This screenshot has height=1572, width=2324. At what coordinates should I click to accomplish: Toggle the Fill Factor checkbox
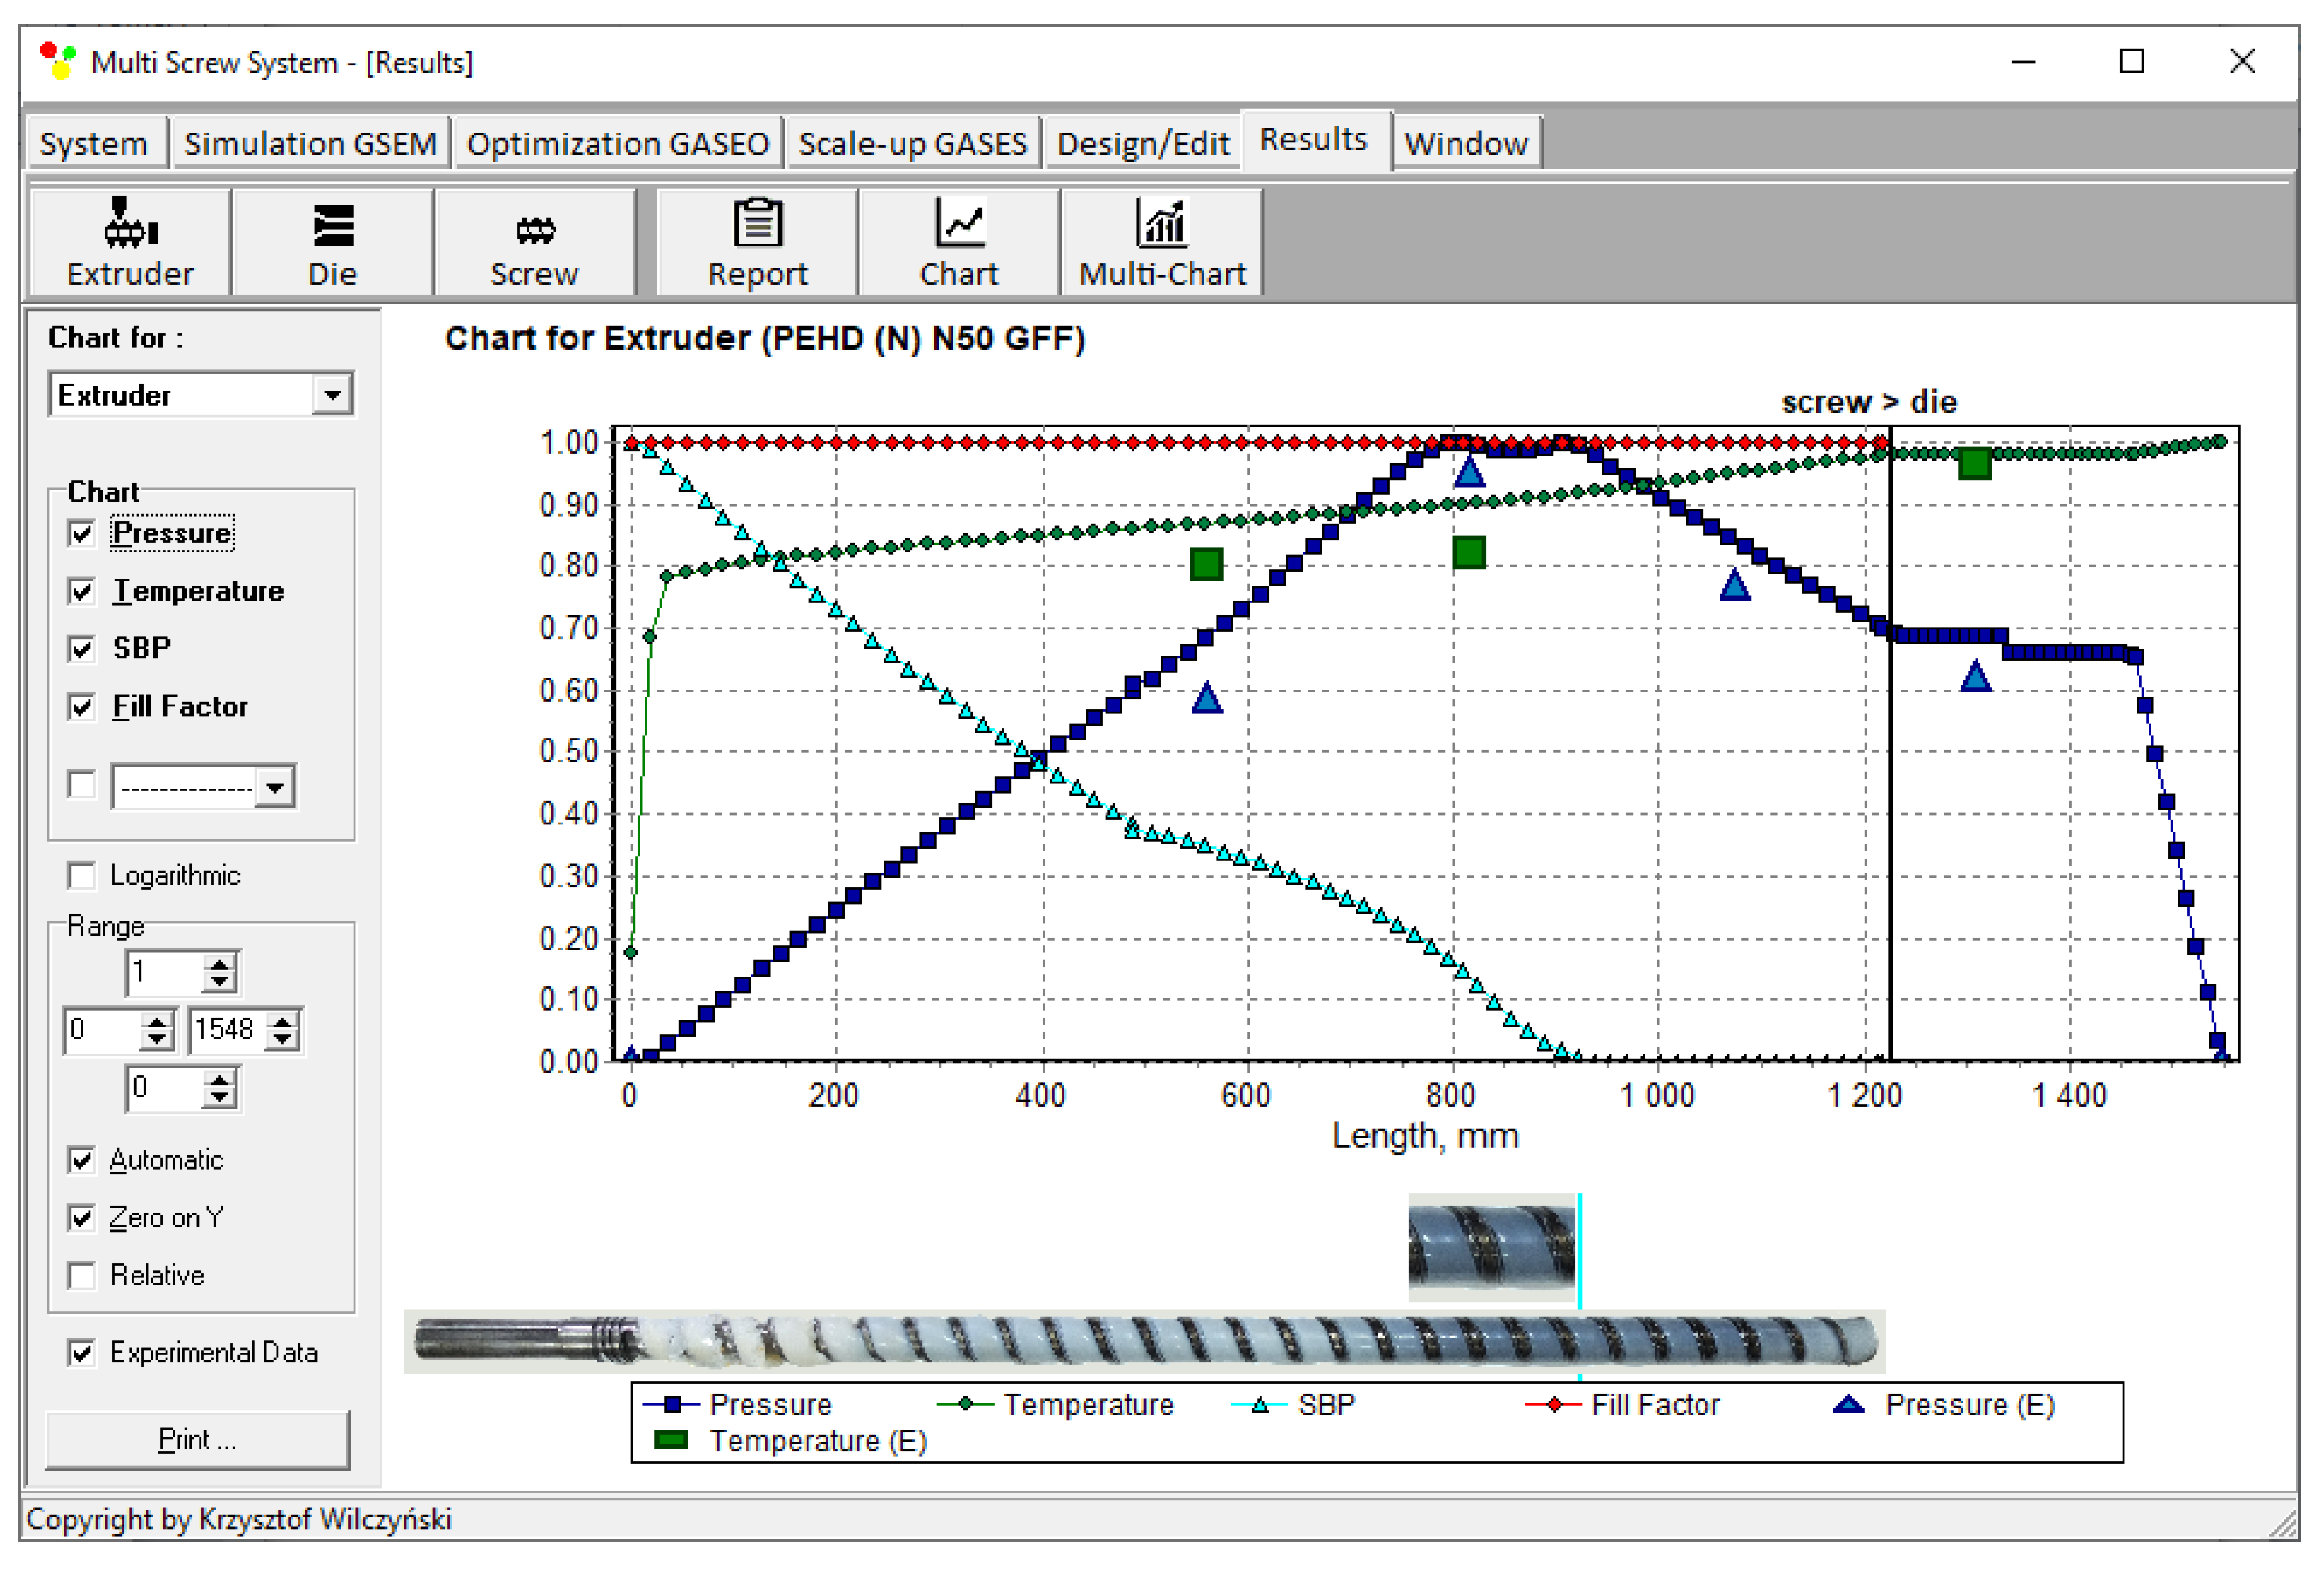tap(82, 707)
